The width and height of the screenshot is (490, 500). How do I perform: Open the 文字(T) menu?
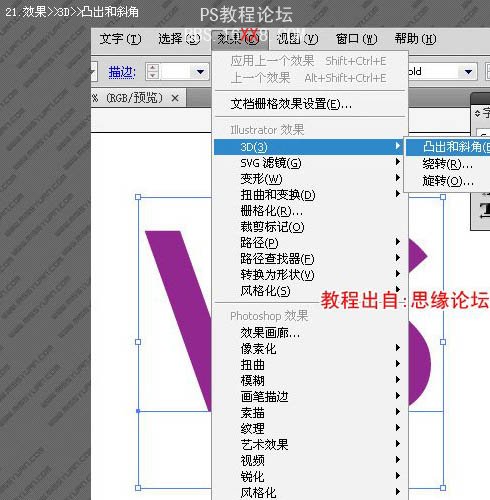click(120, 39)
